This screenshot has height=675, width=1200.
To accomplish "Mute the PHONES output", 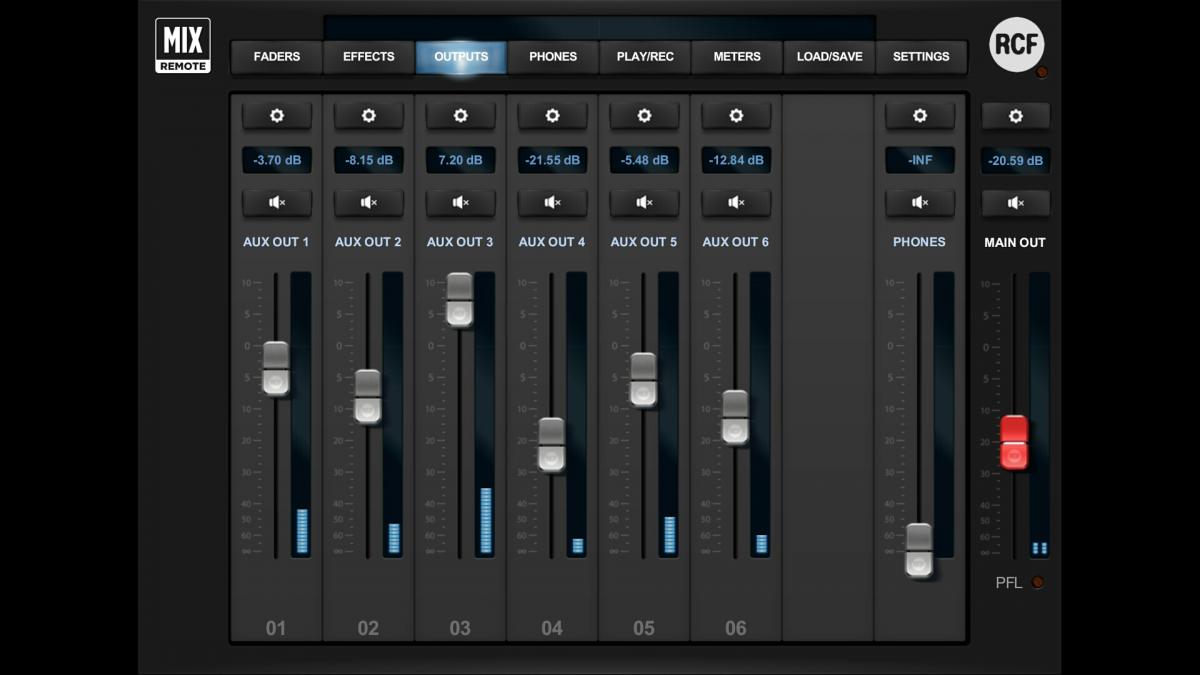I will [x=920, y=203].
